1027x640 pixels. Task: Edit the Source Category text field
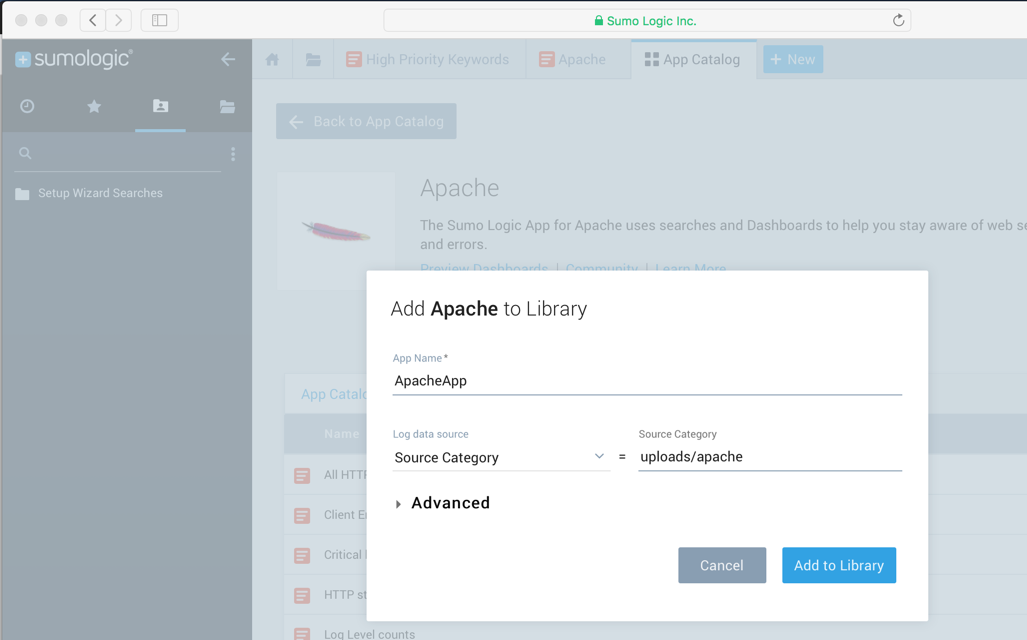click(769, 457)
